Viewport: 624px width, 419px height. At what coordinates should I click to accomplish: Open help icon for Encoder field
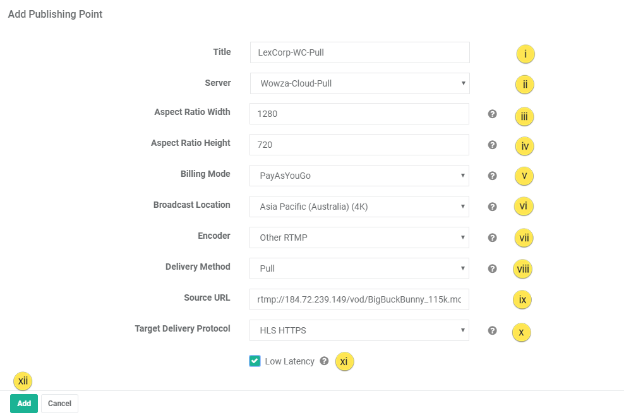click(492, 238)
